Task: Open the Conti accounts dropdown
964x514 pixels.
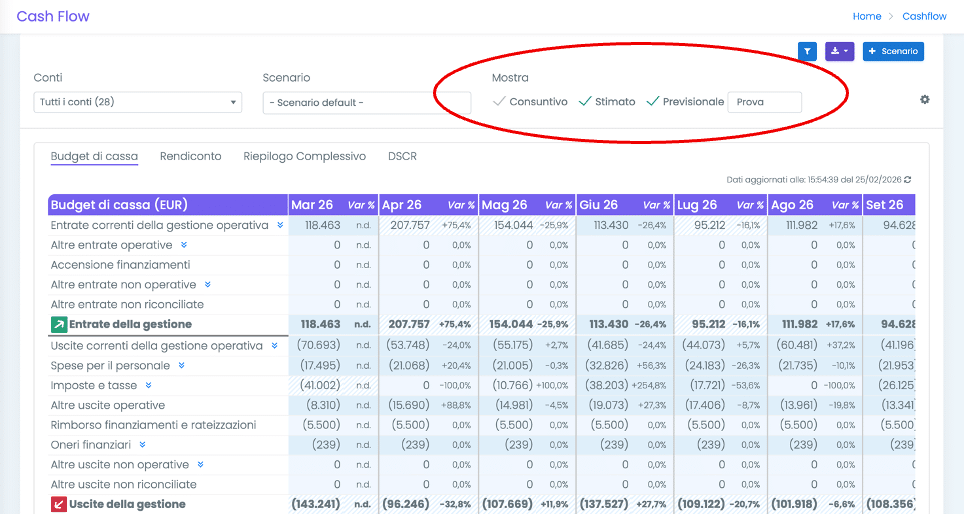Action: coord(137,102)
